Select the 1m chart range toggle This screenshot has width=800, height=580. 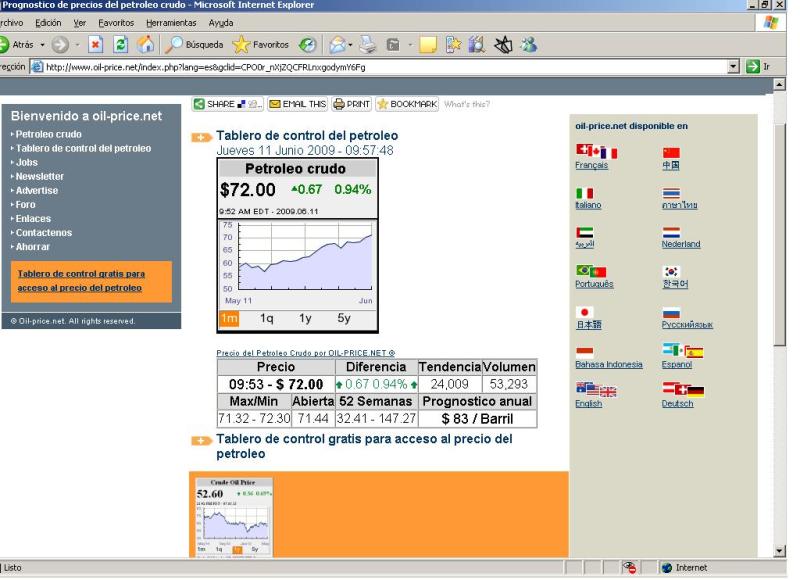pos(230,318)
